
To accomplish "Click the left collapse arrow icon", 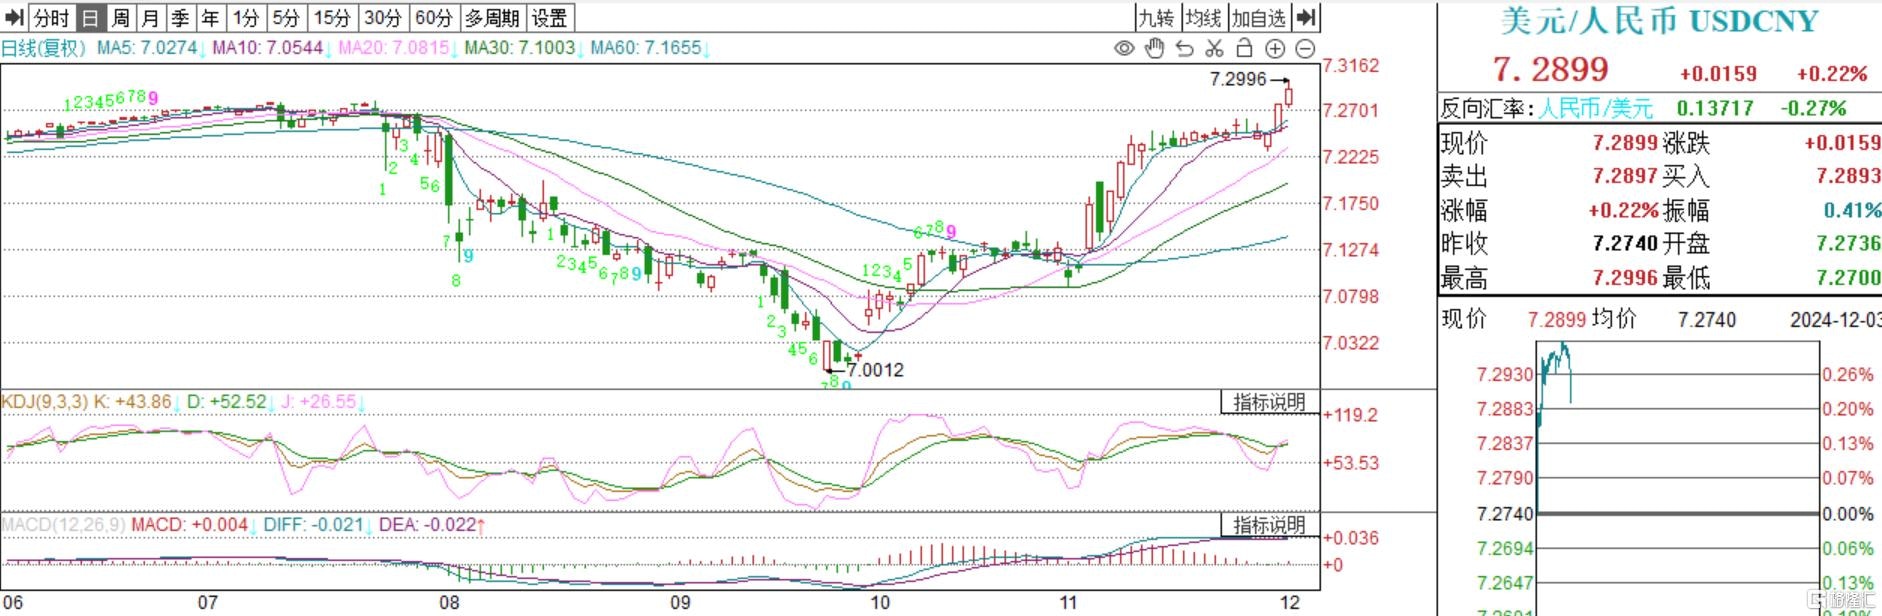I will tap(14, 18).
